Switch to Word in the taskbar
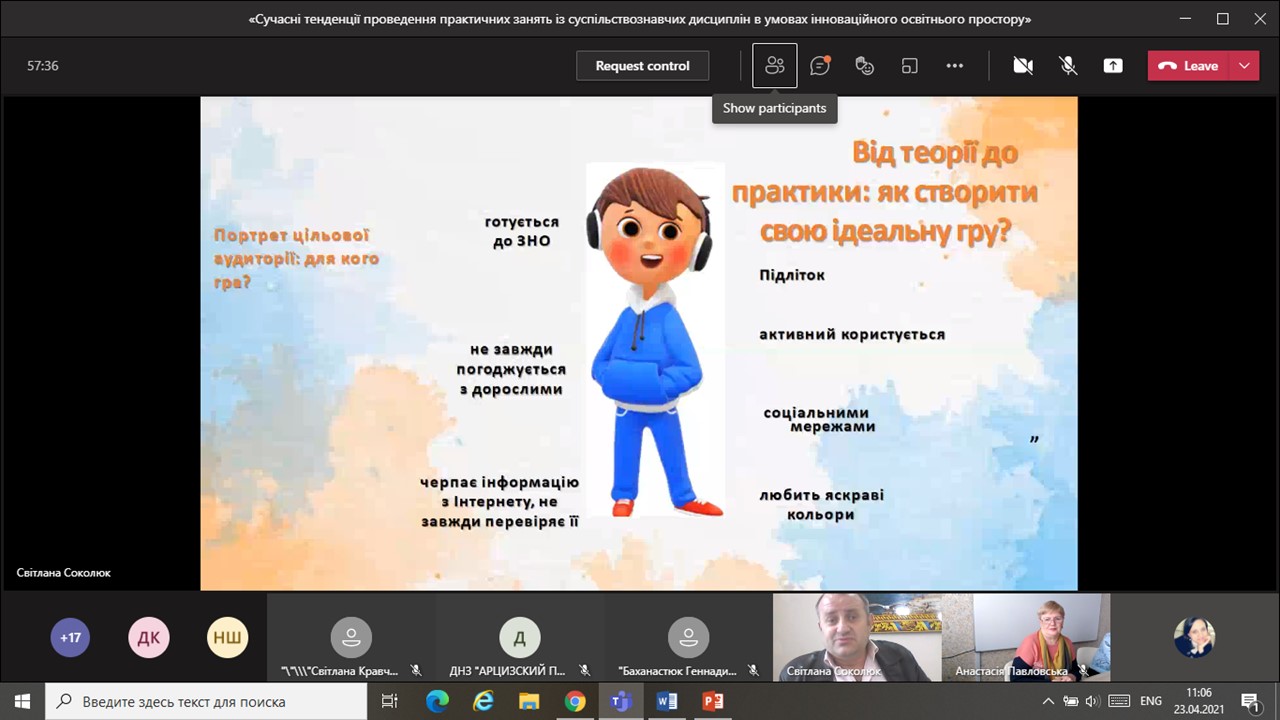The width and height of the screenshot is (1280, 720). (667, 701)
